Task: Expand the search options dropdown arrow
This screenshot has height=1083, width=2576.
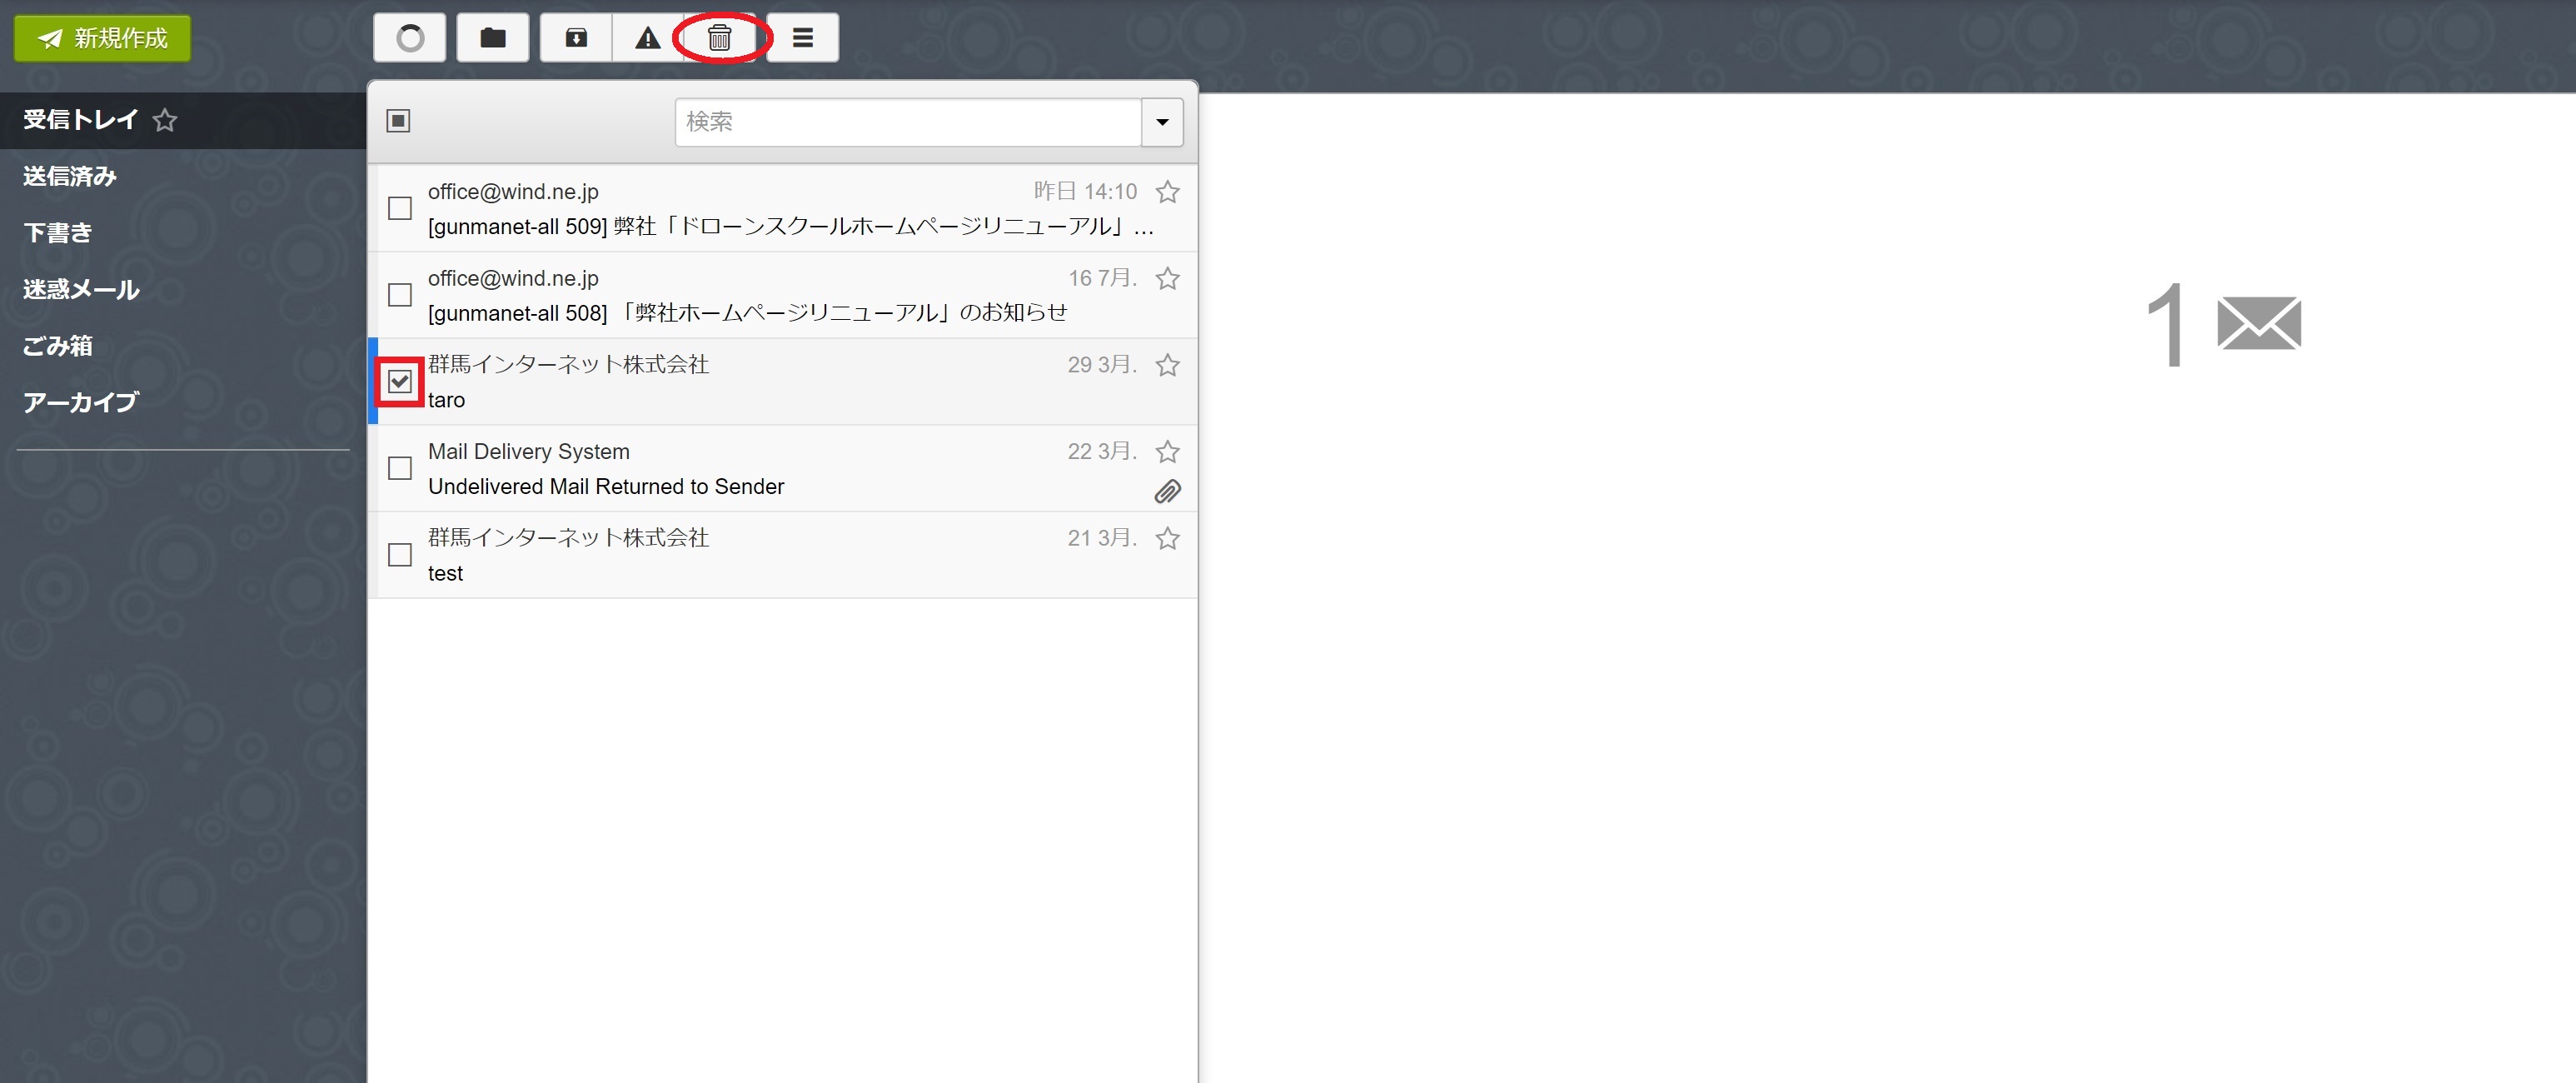Action: click(x=1162, y=122)
